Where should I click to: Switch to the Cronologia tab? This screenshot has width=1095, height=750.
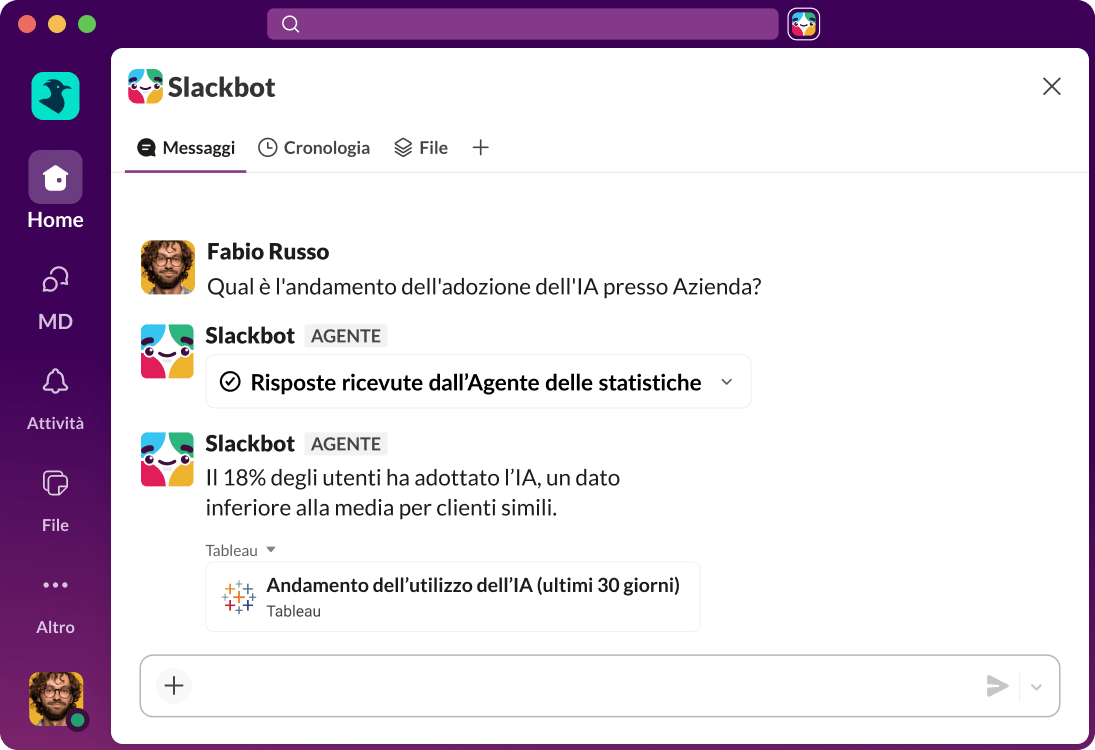click(314, 147)
